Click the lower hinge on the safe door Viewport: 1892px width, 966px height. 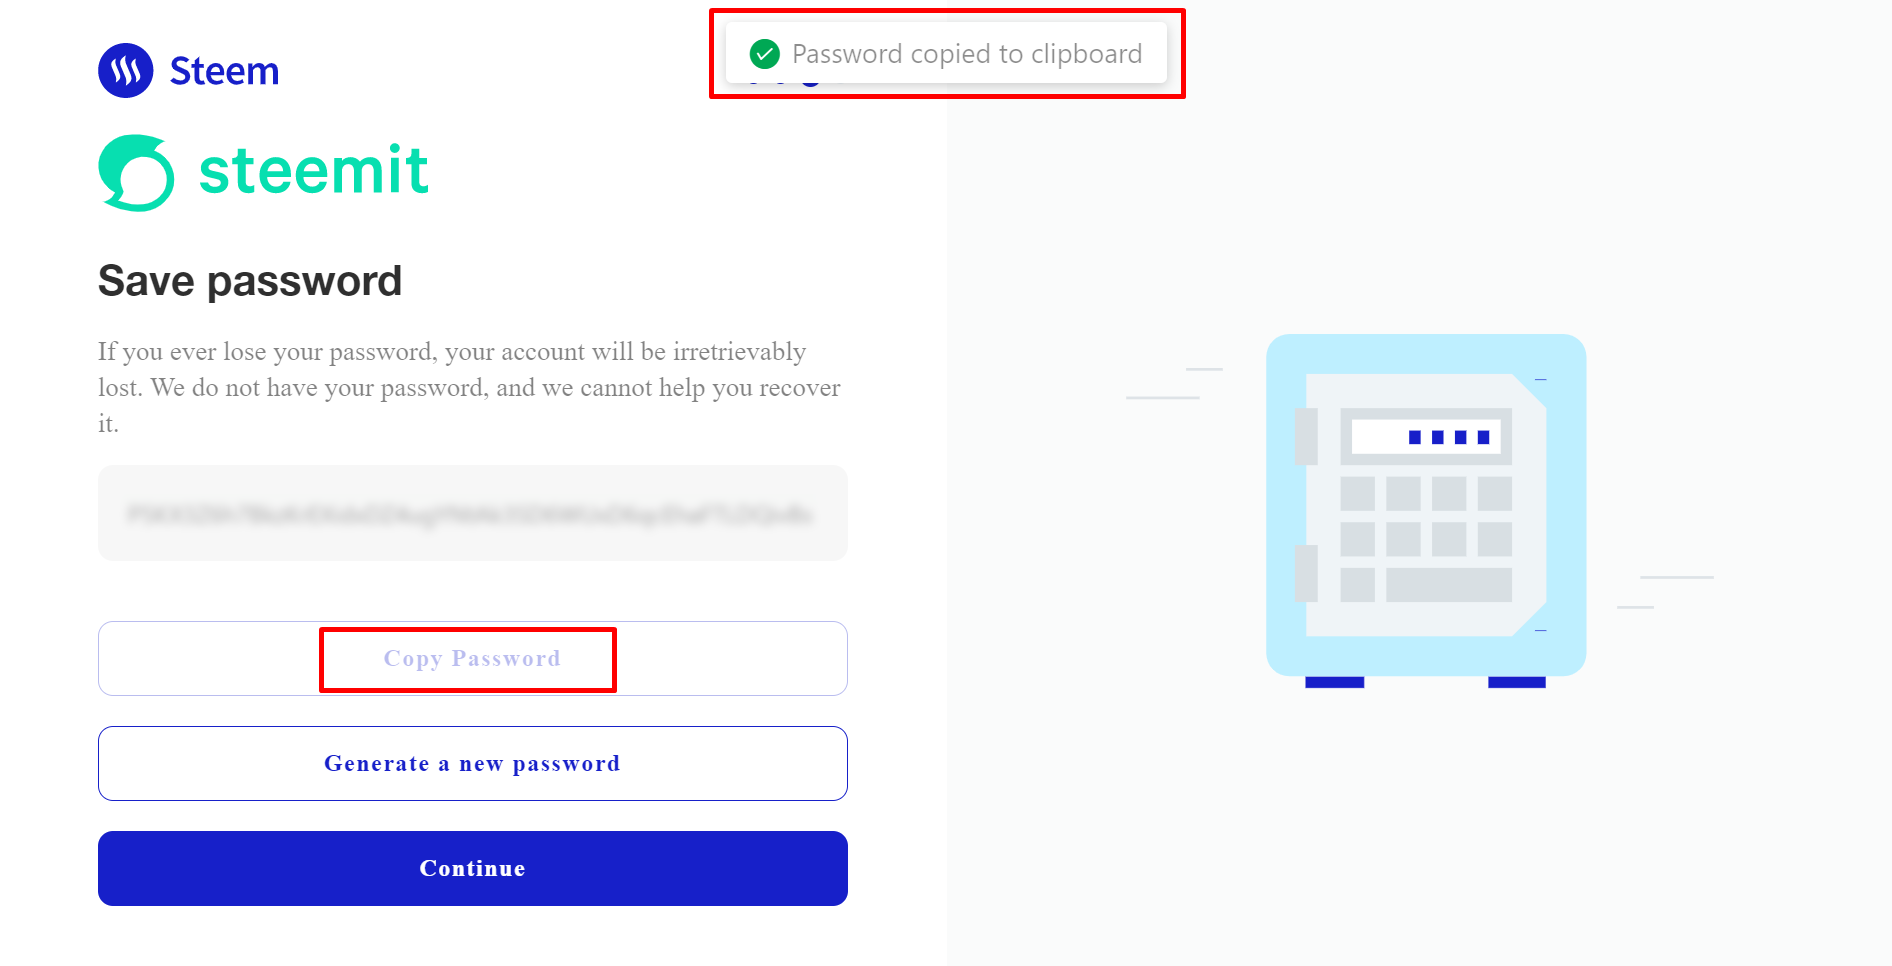pos(1306,573)
